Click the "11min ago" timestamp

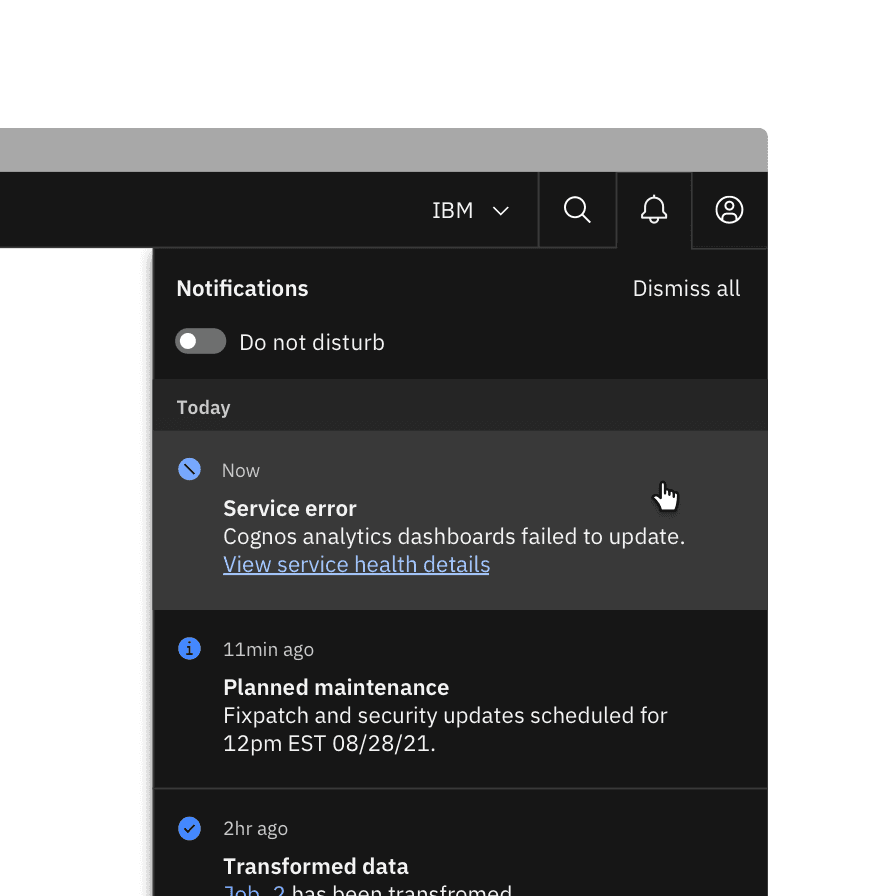[268, 650]
